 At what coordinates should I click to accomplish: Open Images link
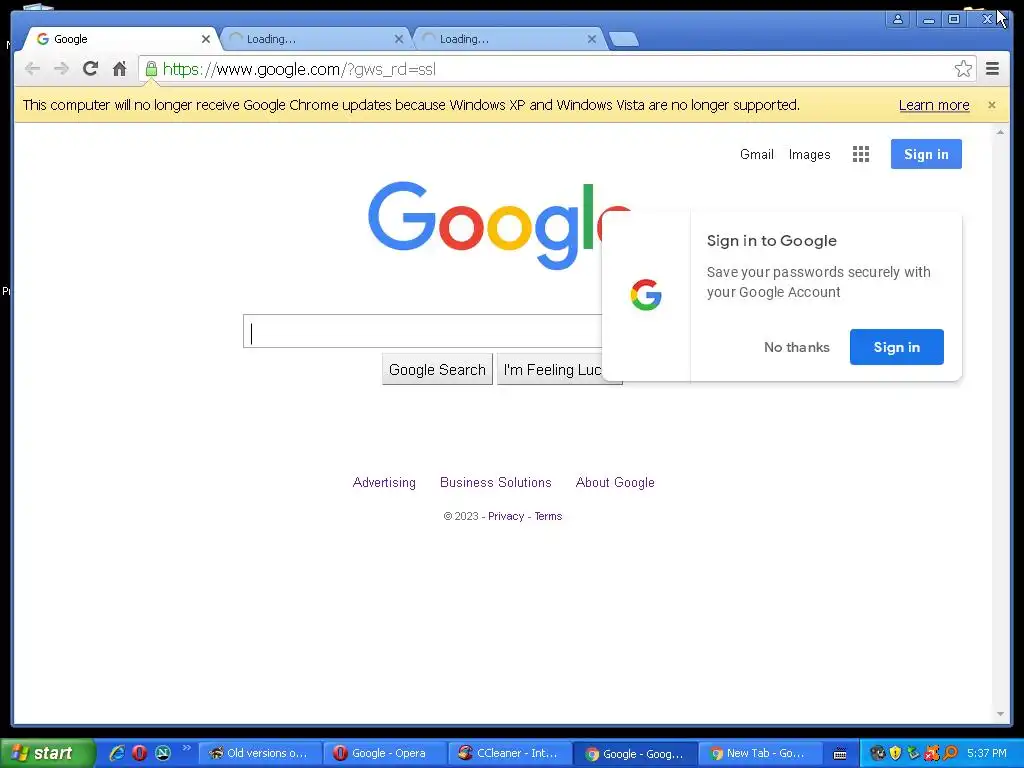click(809, 154)
